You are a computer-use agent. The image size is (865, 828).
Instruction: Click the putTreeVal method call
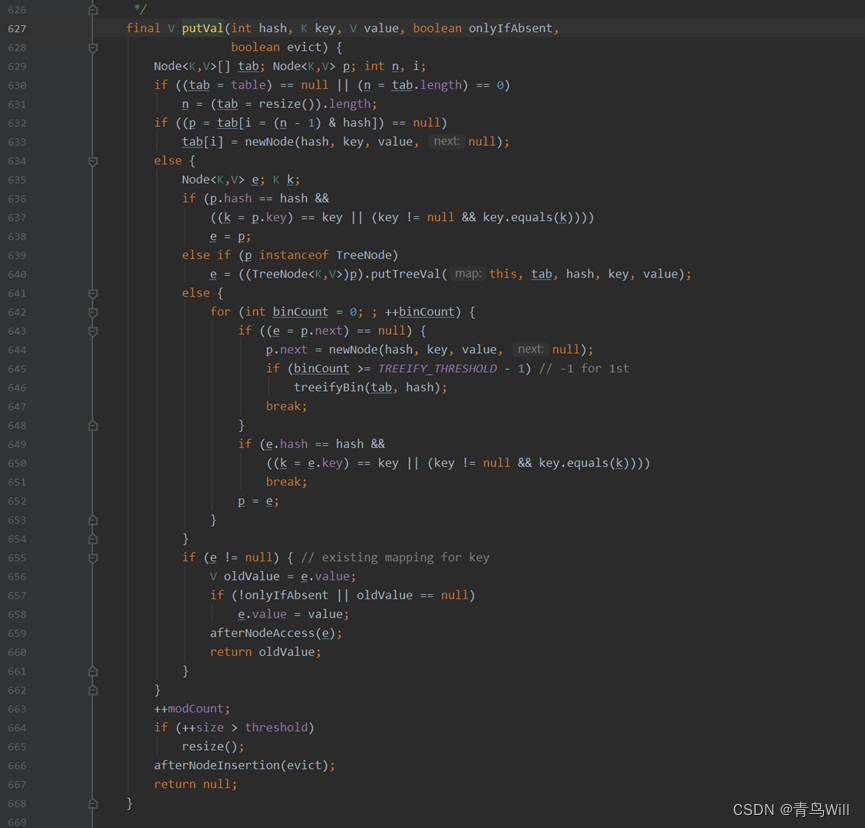(405, 274)
